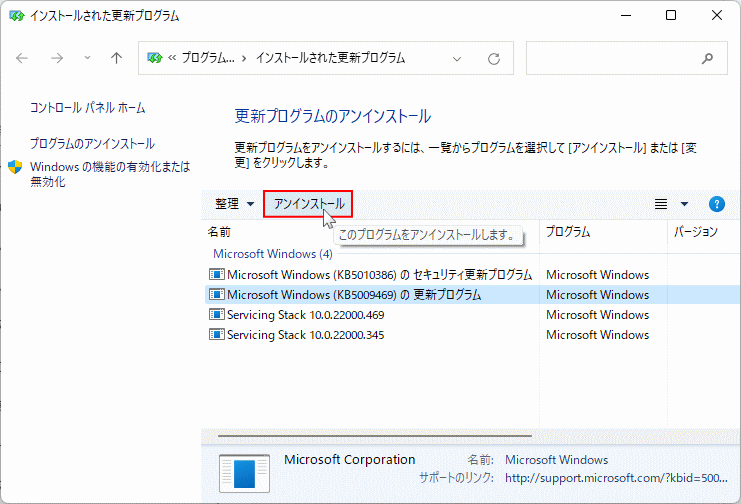
Task: Click Microsoft Windows program cell for KB5010386
Action: (x=597, y=275)
